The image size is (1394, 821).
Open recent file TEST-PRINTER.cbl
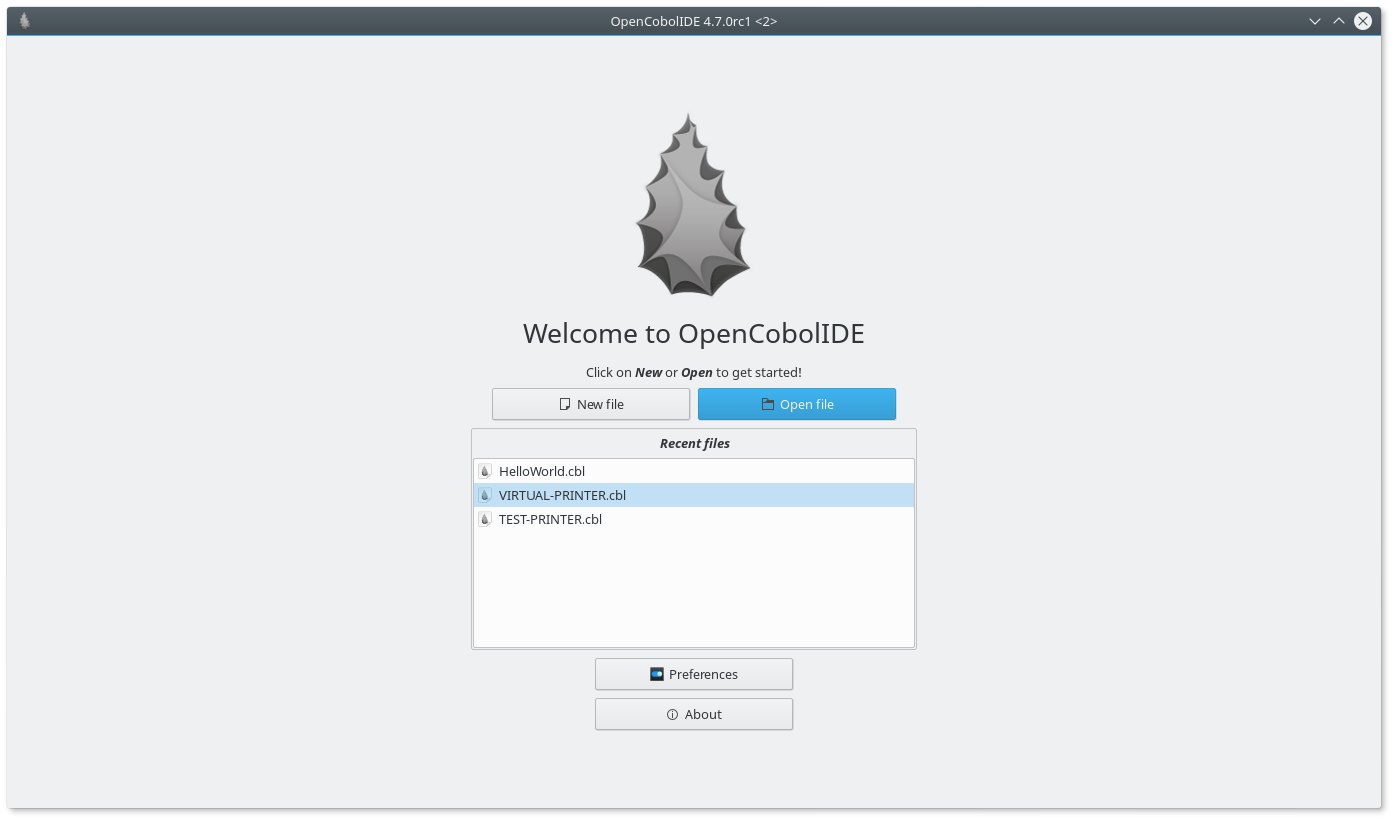tap(694, 519)
